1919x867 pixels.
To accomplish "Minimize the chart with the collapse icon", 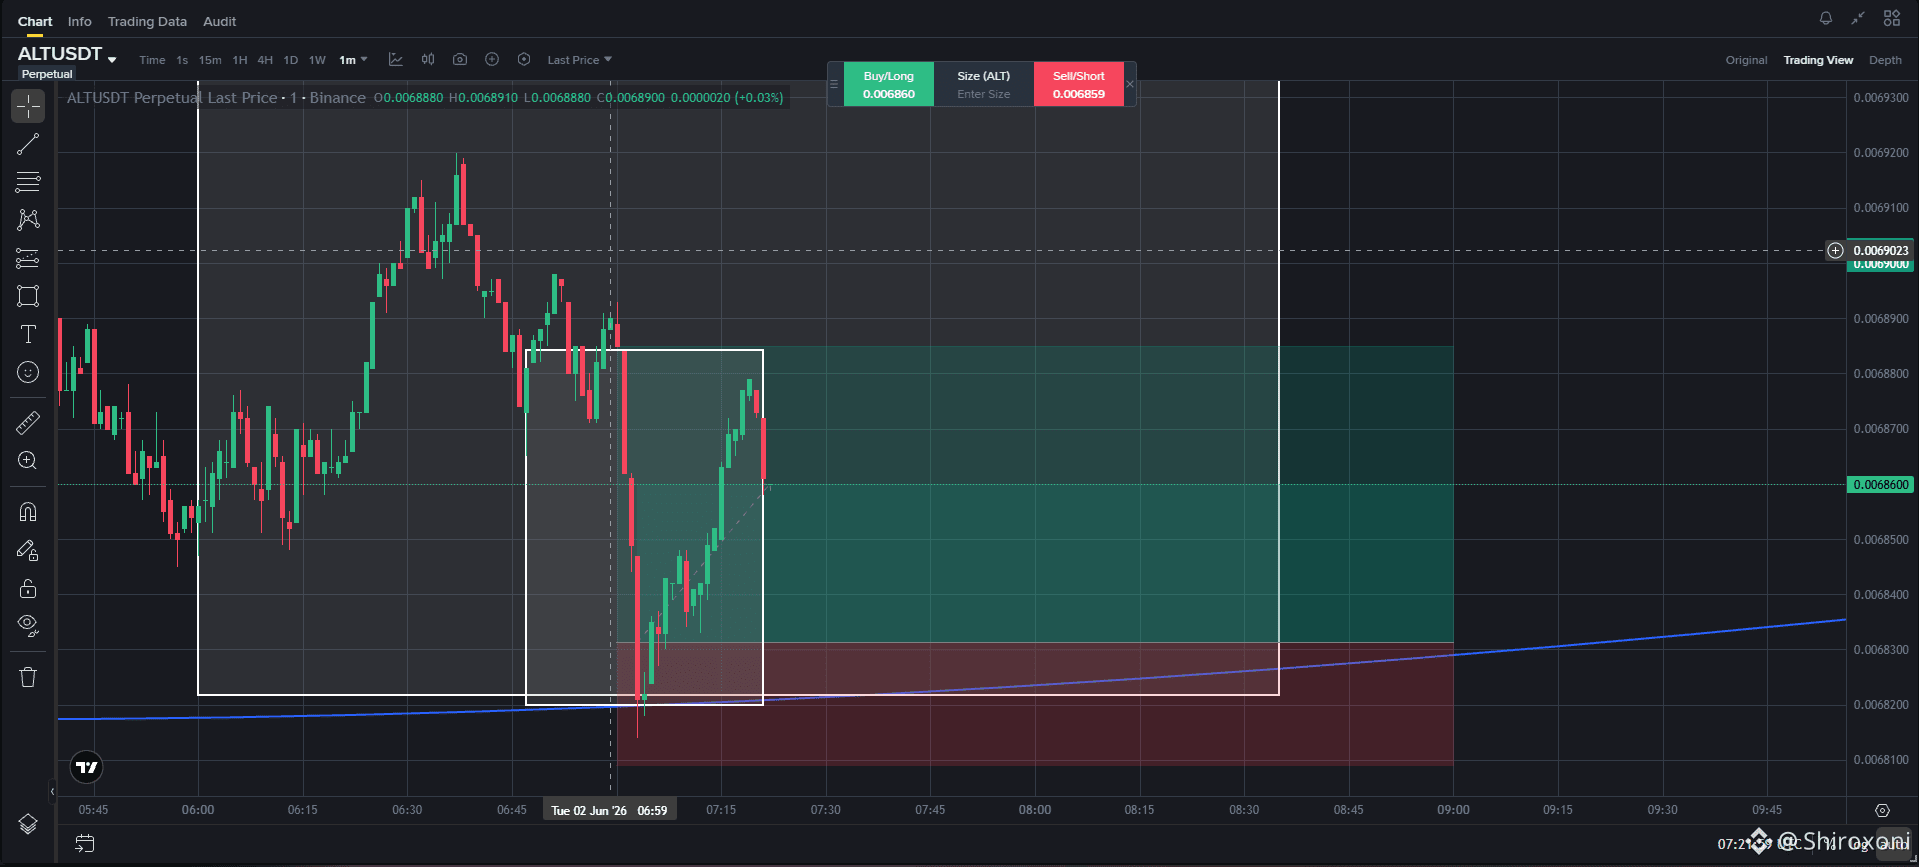I will 1858,18.
